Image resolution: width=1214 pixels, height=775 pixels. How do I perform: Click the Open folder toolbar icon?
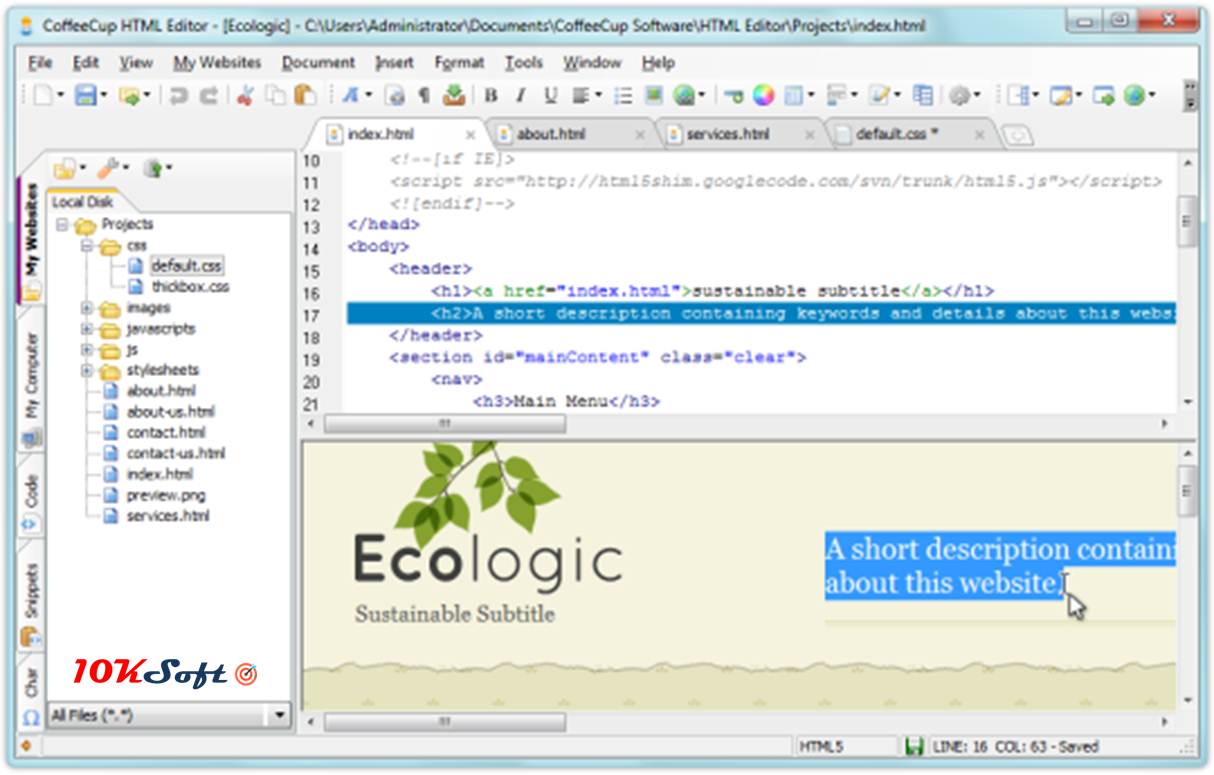tap(128, 95)
